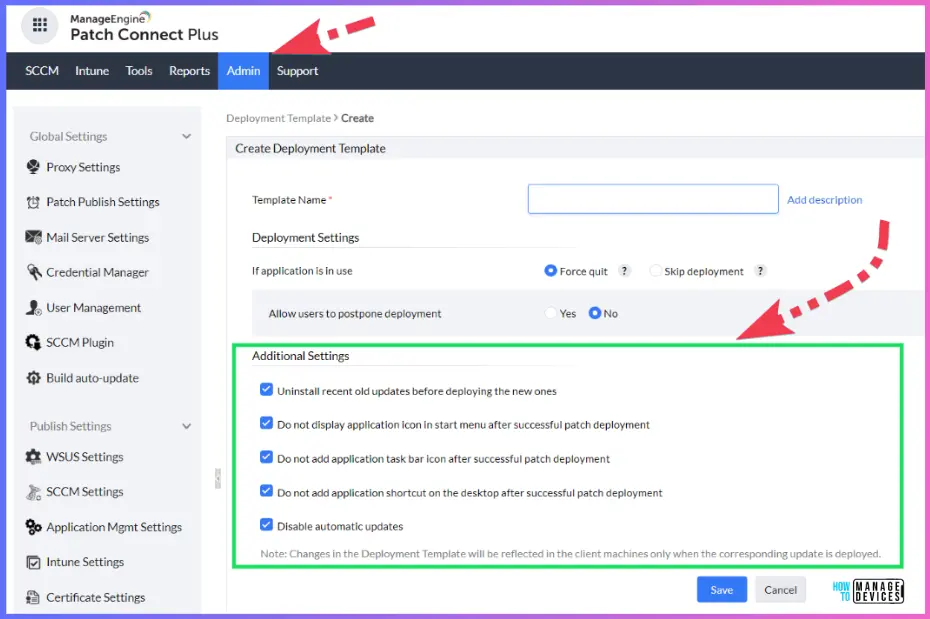Open the SCCM tab
The width and height of the screenshot is (930, 619).
(x=42, y=71)
